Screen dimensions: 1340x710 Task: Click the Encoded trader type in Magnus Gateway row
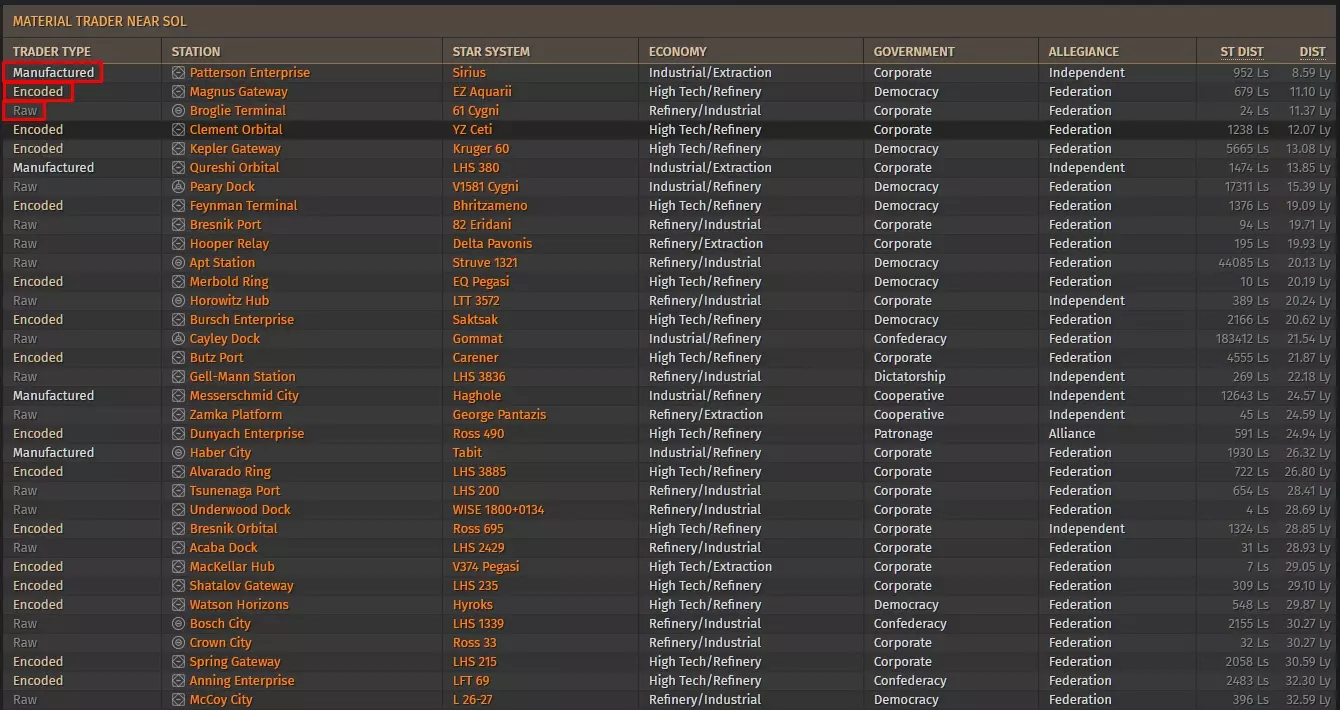coord(38,92)
